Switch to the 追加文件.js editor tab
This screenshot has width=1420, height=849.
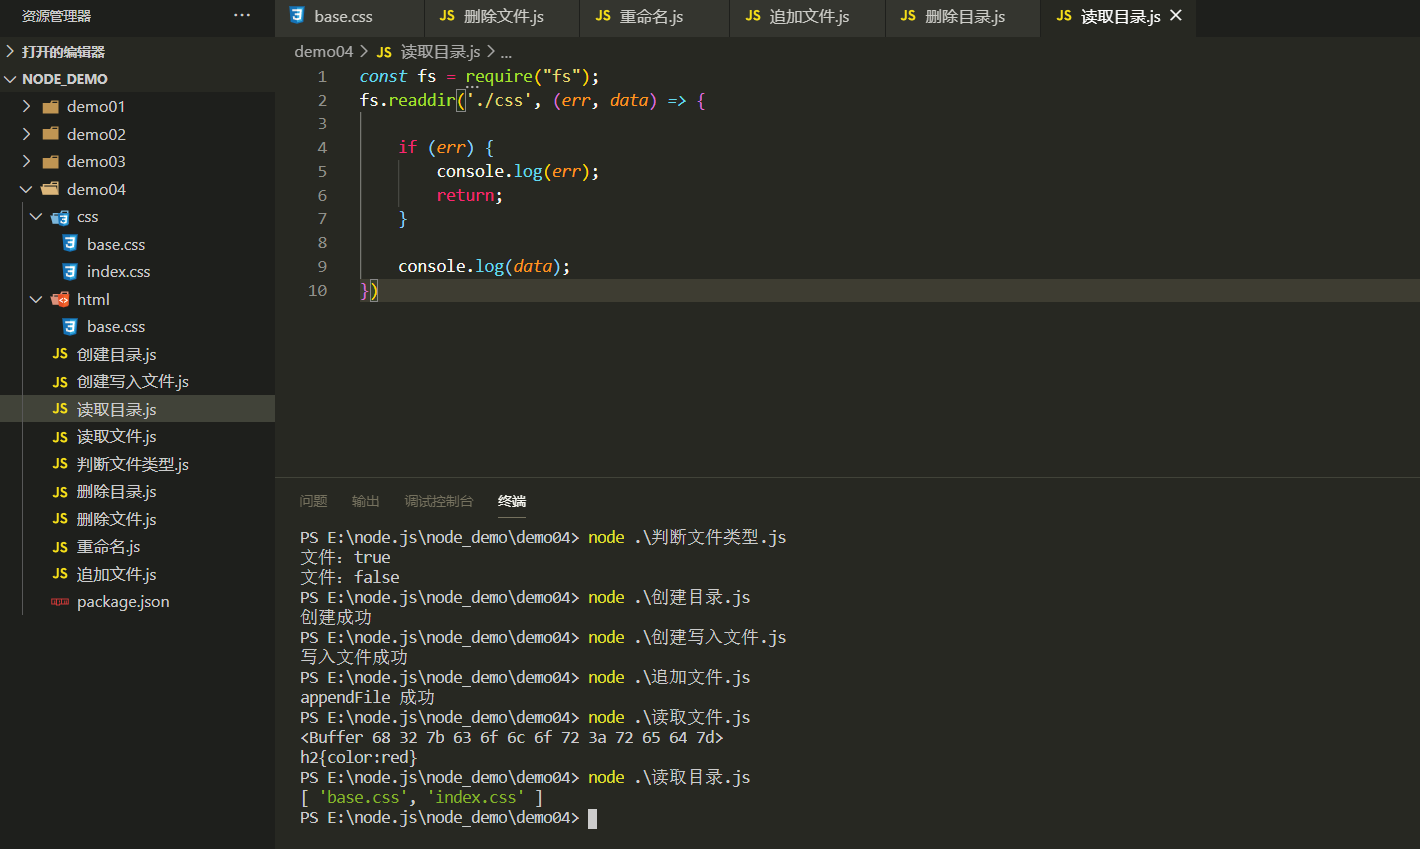808,17
